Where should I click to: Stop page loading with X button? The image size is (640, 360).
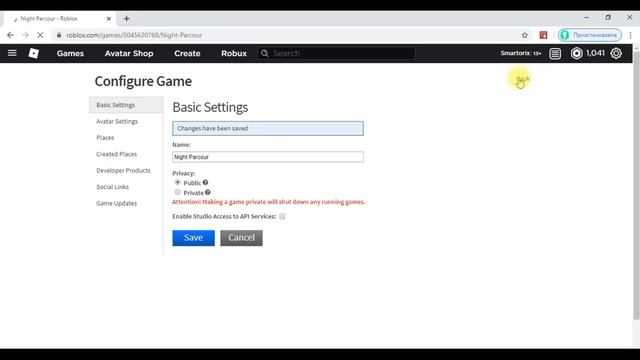coord(40,35)
